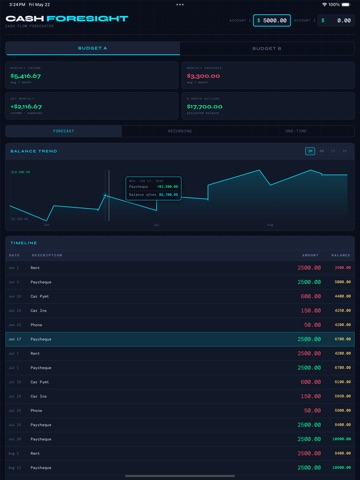
Task: Tap the Paycheque tooltip on the chart
Action: pos(154,188)
